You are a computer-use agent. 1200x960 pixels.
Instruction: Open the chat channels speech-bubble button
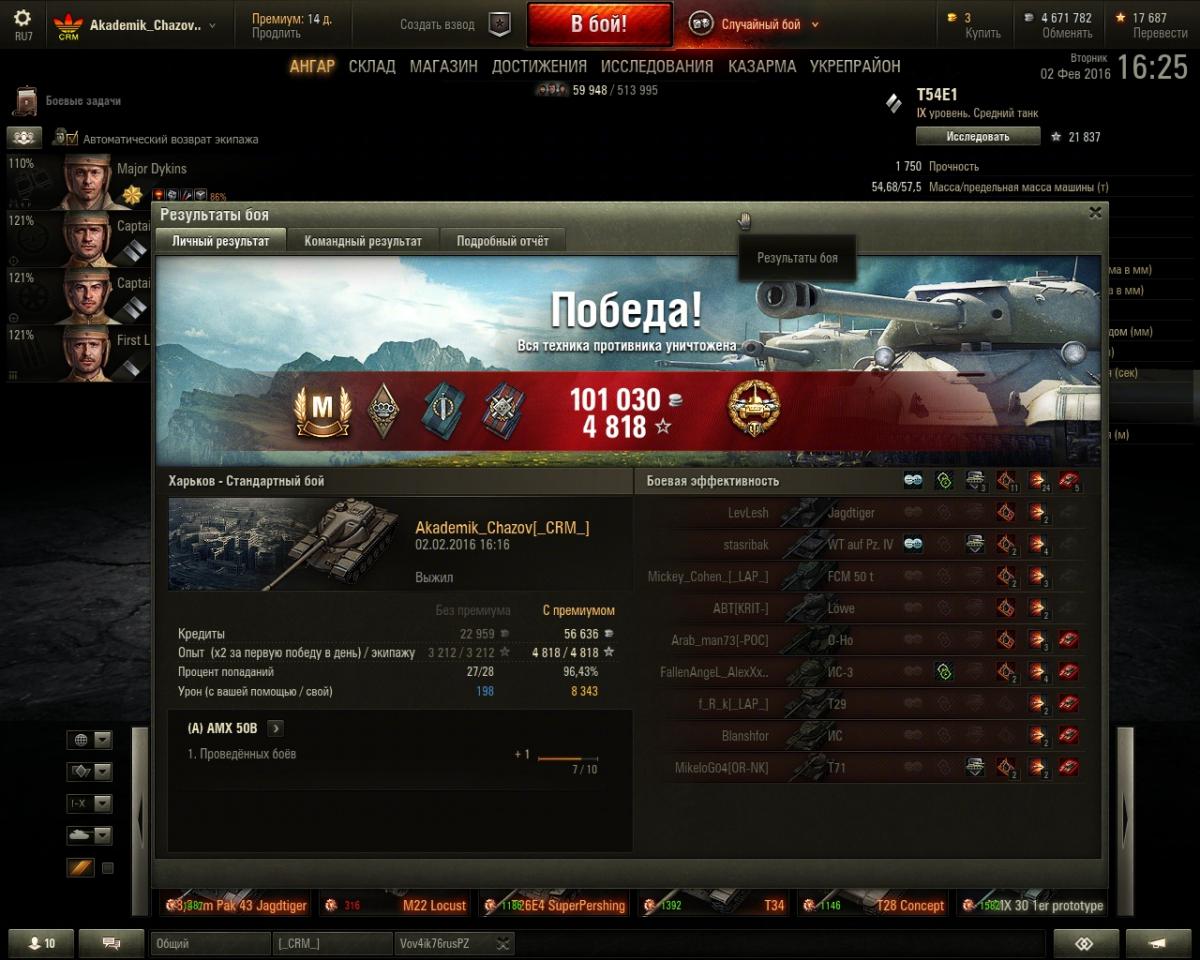(111, 943)
